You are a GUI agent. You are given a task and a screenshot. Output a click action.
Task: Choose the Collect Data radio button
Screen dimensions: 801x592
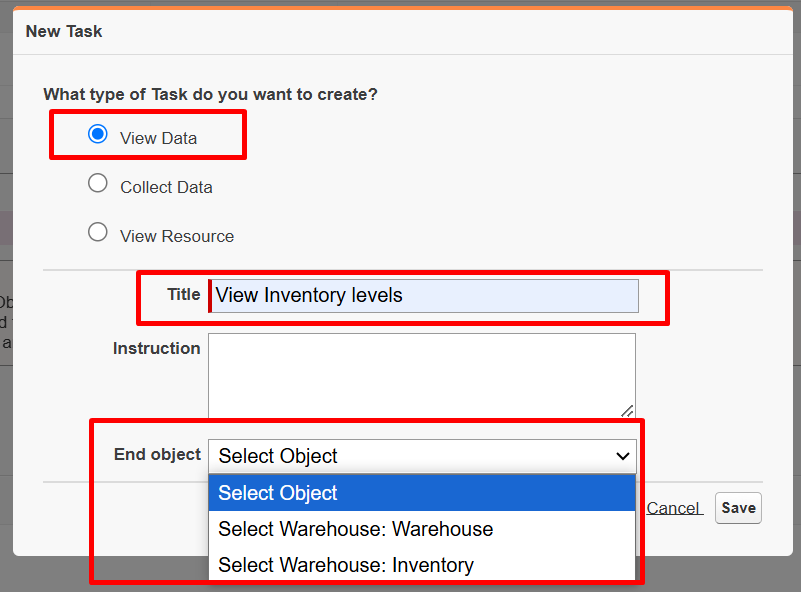coord(98,184)
